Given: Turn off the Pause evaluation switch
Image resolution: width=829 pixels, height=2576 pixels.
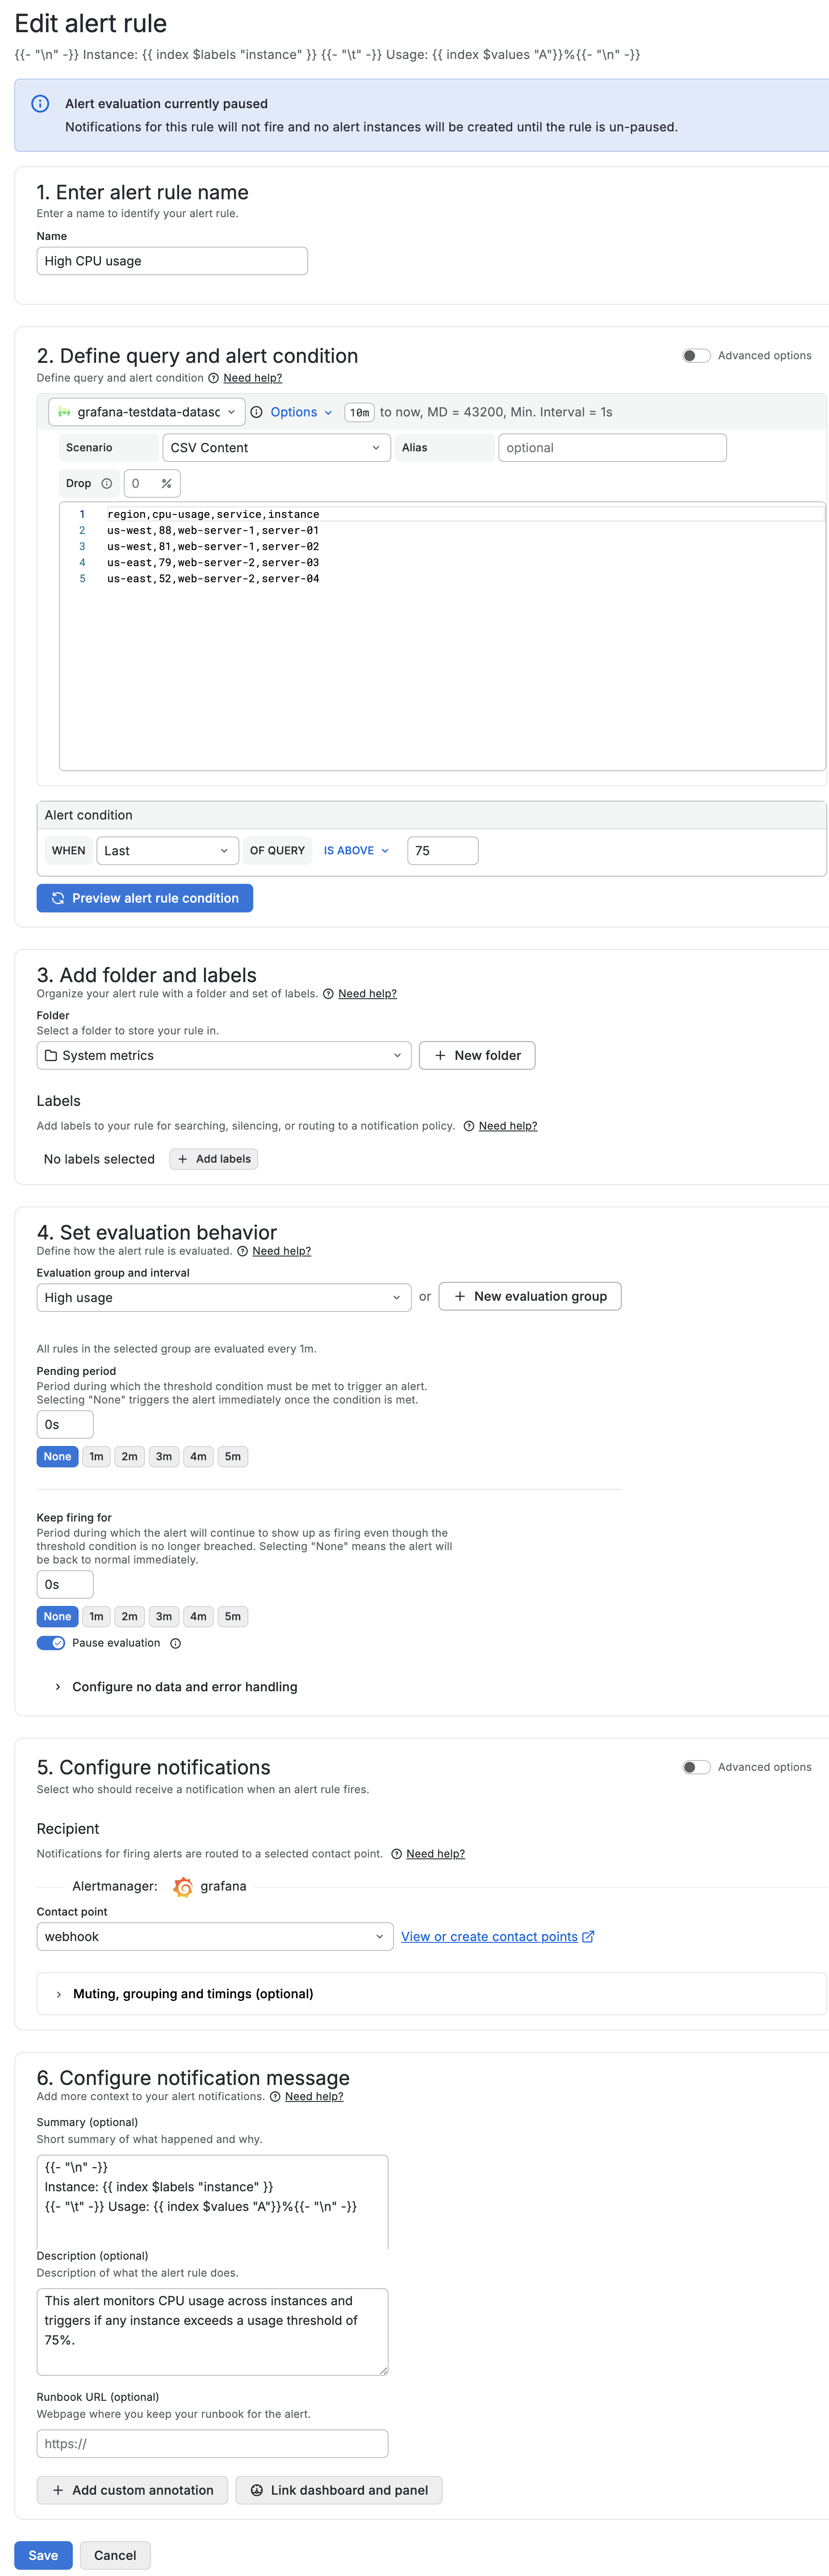Looking at the screenshot, I should click(x=51, y=1643).
